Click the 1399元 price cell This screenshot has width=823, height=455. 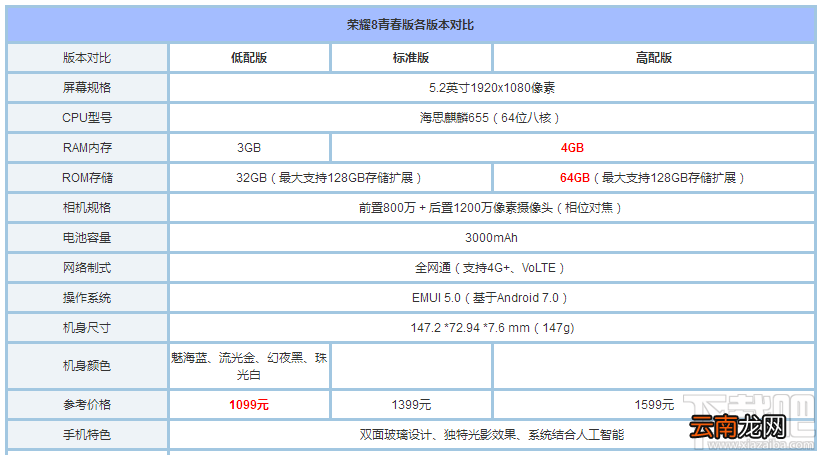pyautogui.click(x=410, y=405)
